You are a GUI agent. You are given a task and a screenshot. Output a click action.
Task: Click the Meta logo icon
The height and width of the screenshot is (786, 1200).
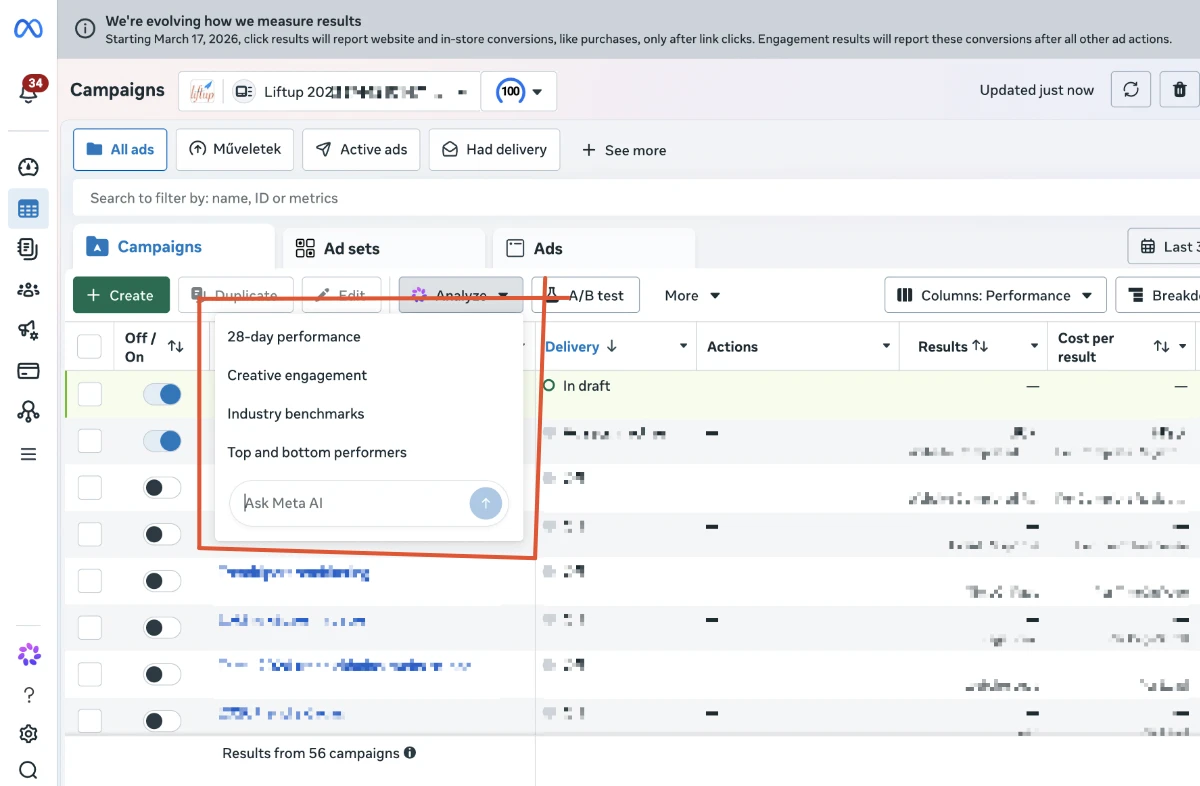point(28,29)
